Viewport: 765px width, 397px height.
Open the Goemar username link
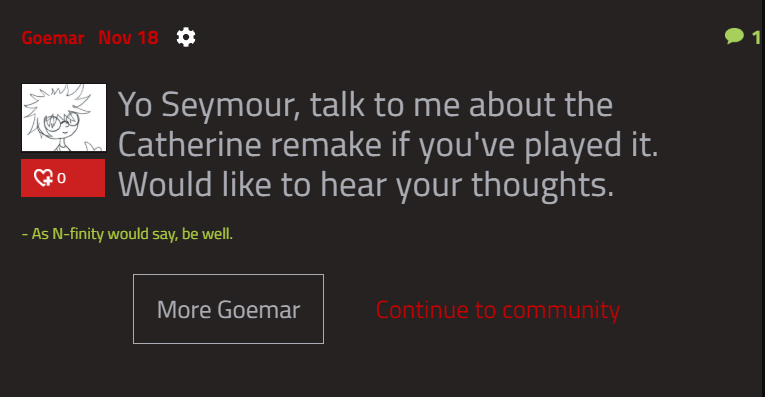(x=53, y=38)
